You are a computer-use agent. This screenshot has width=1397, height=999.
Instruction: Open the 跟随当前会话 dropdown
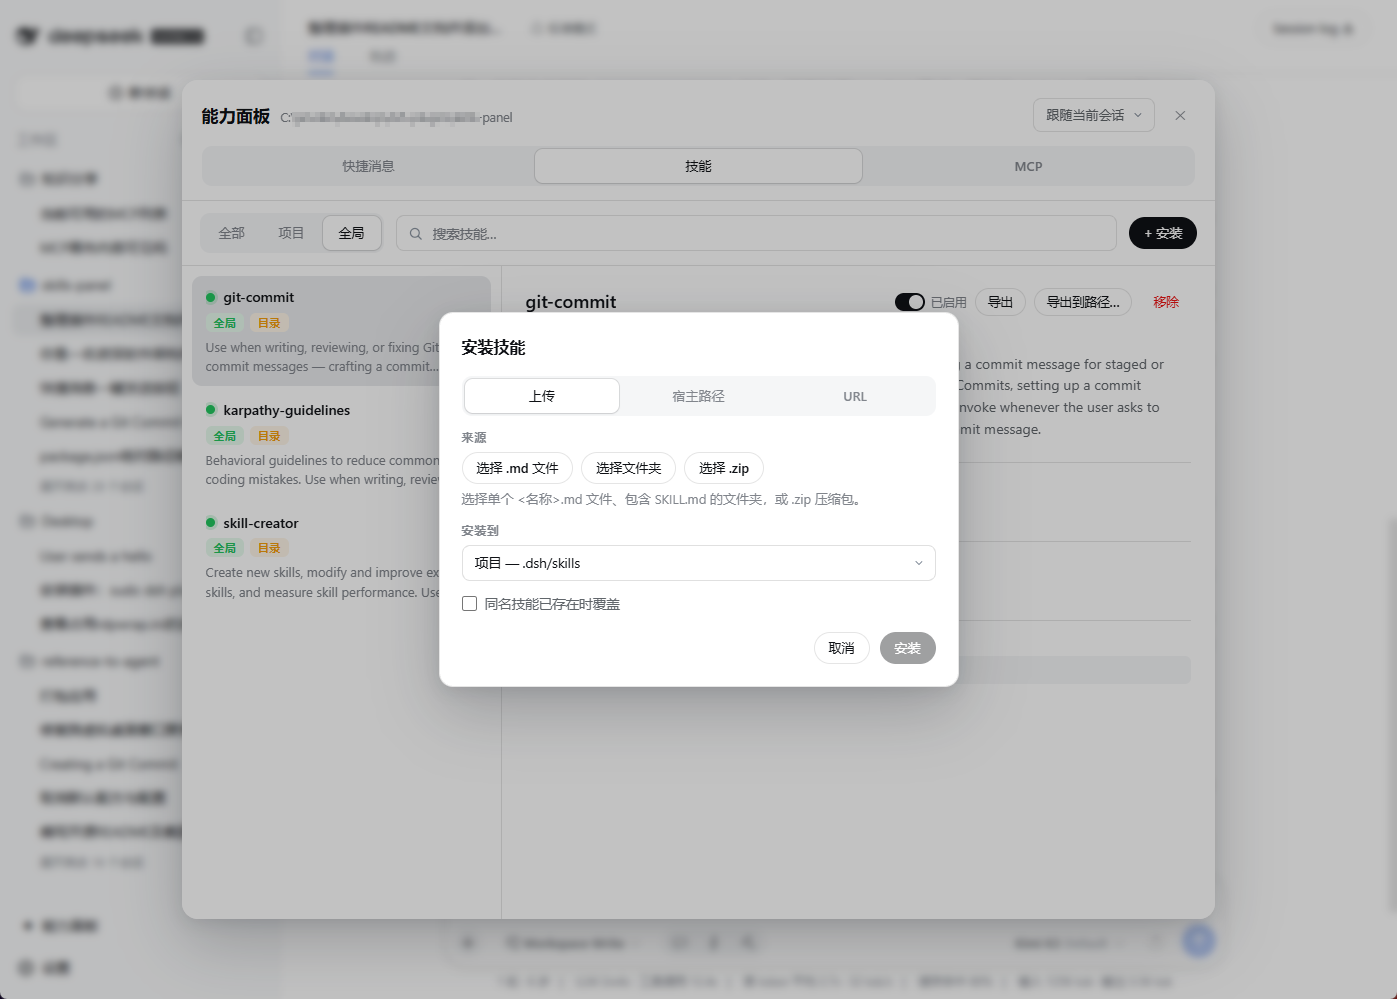(x=1094, y=115)
